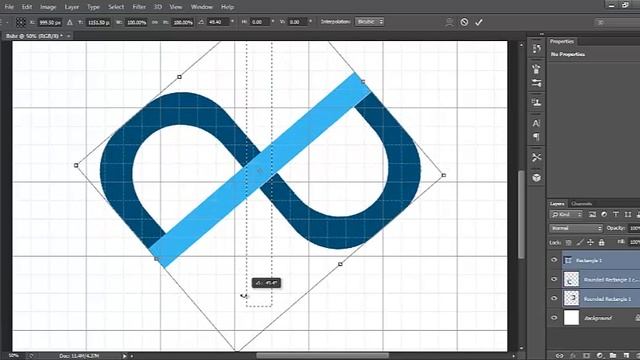Cancel the transform with the no-entry icon

[x=464, y=22]
